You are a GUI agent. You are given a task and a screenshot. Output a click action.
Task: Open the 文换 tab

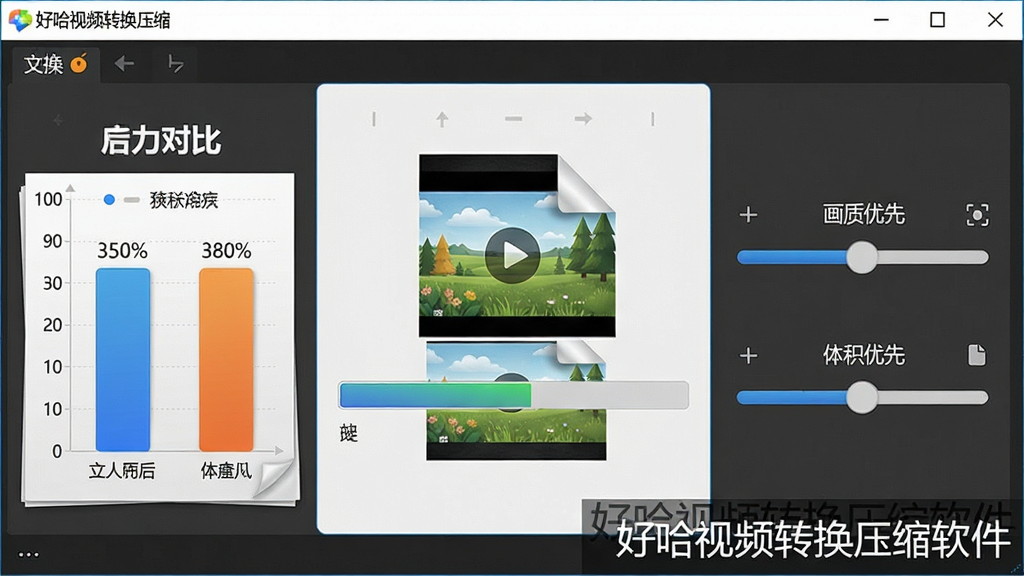(x=56, y=64)
